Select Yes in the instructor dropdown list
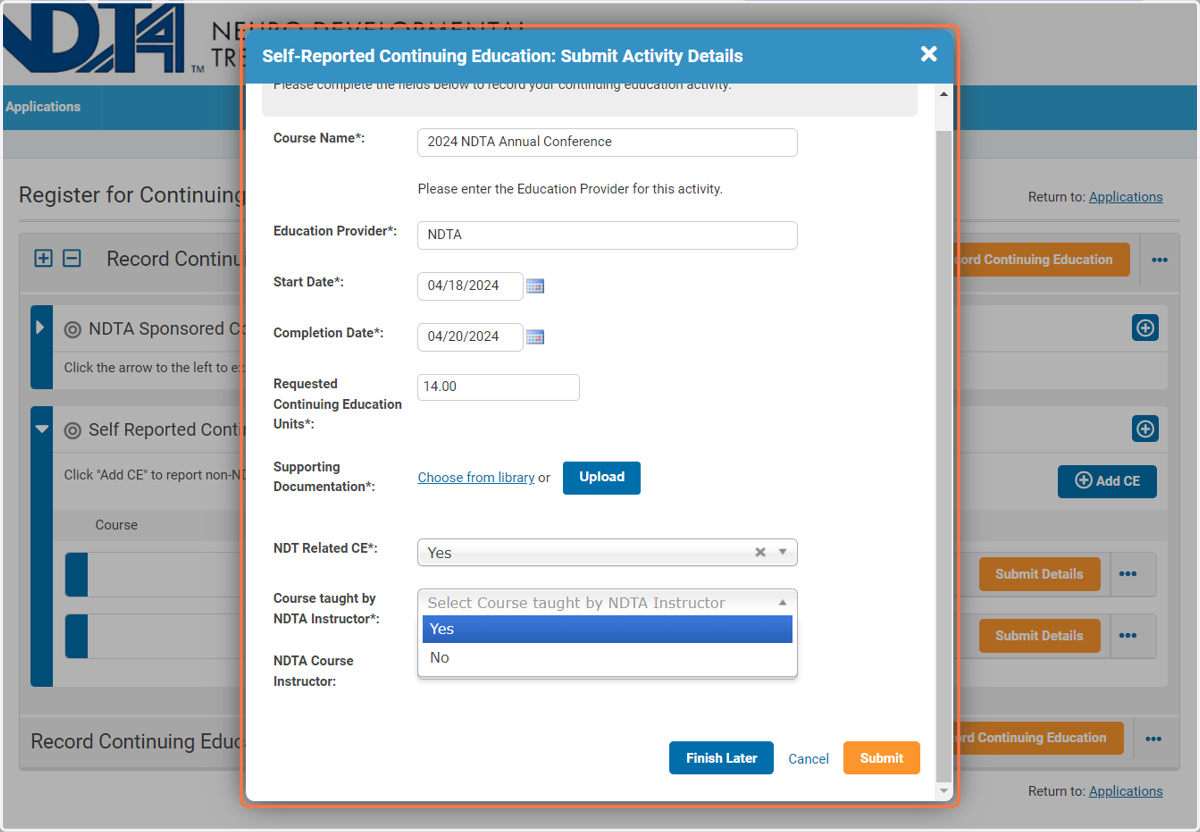 pos(607,629)
